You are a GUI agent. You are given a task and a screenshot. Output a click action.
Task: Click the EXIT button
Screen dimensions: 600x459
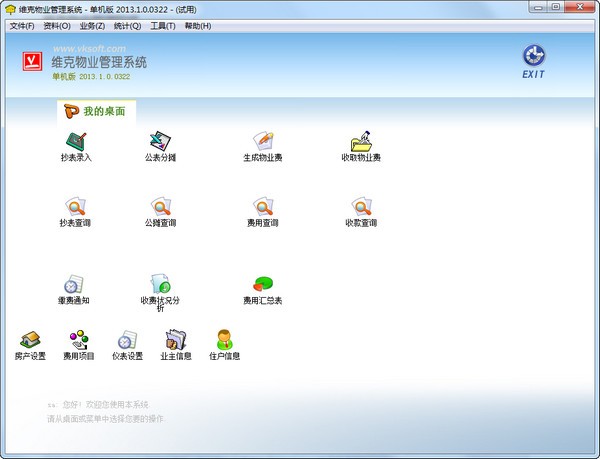coord(536,62)
